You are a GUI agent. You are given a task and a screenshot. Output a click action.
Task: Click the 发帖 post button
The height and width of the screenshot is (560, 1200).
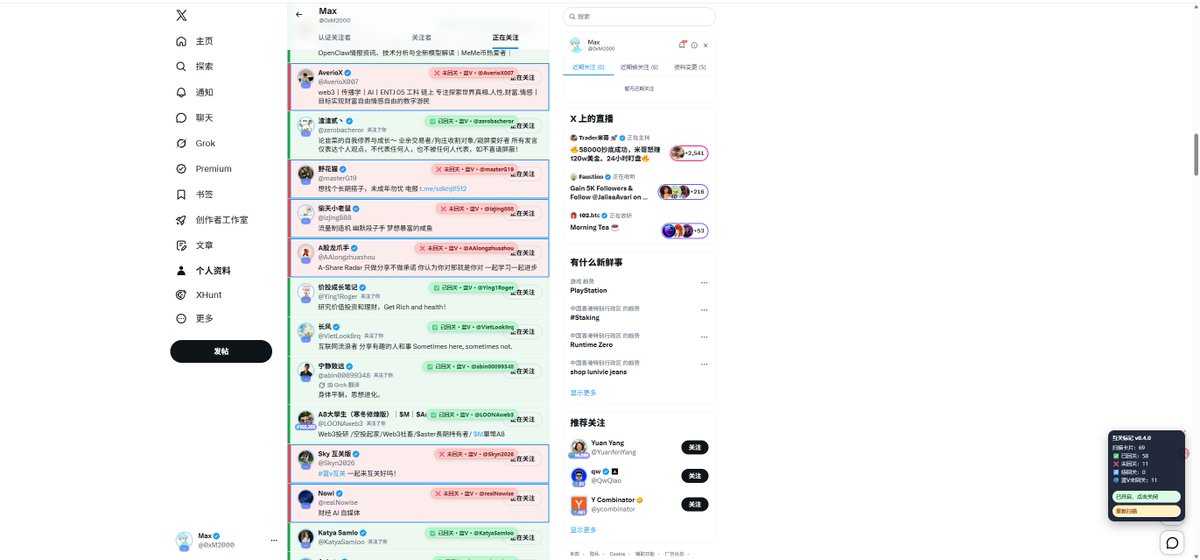[221, 351]
